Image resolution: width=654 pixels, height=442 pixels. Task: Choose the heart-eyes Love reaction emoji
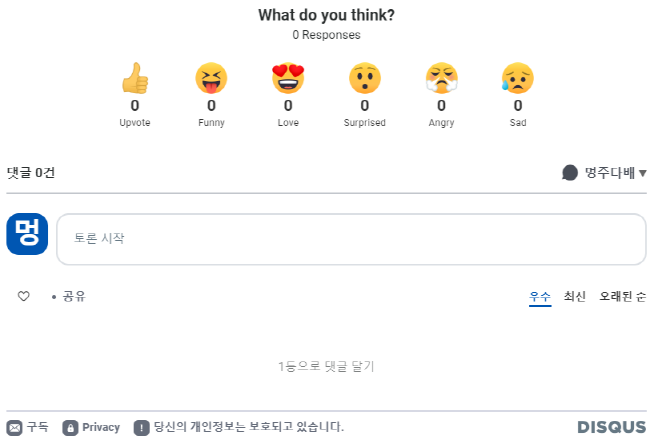[288, 78]
